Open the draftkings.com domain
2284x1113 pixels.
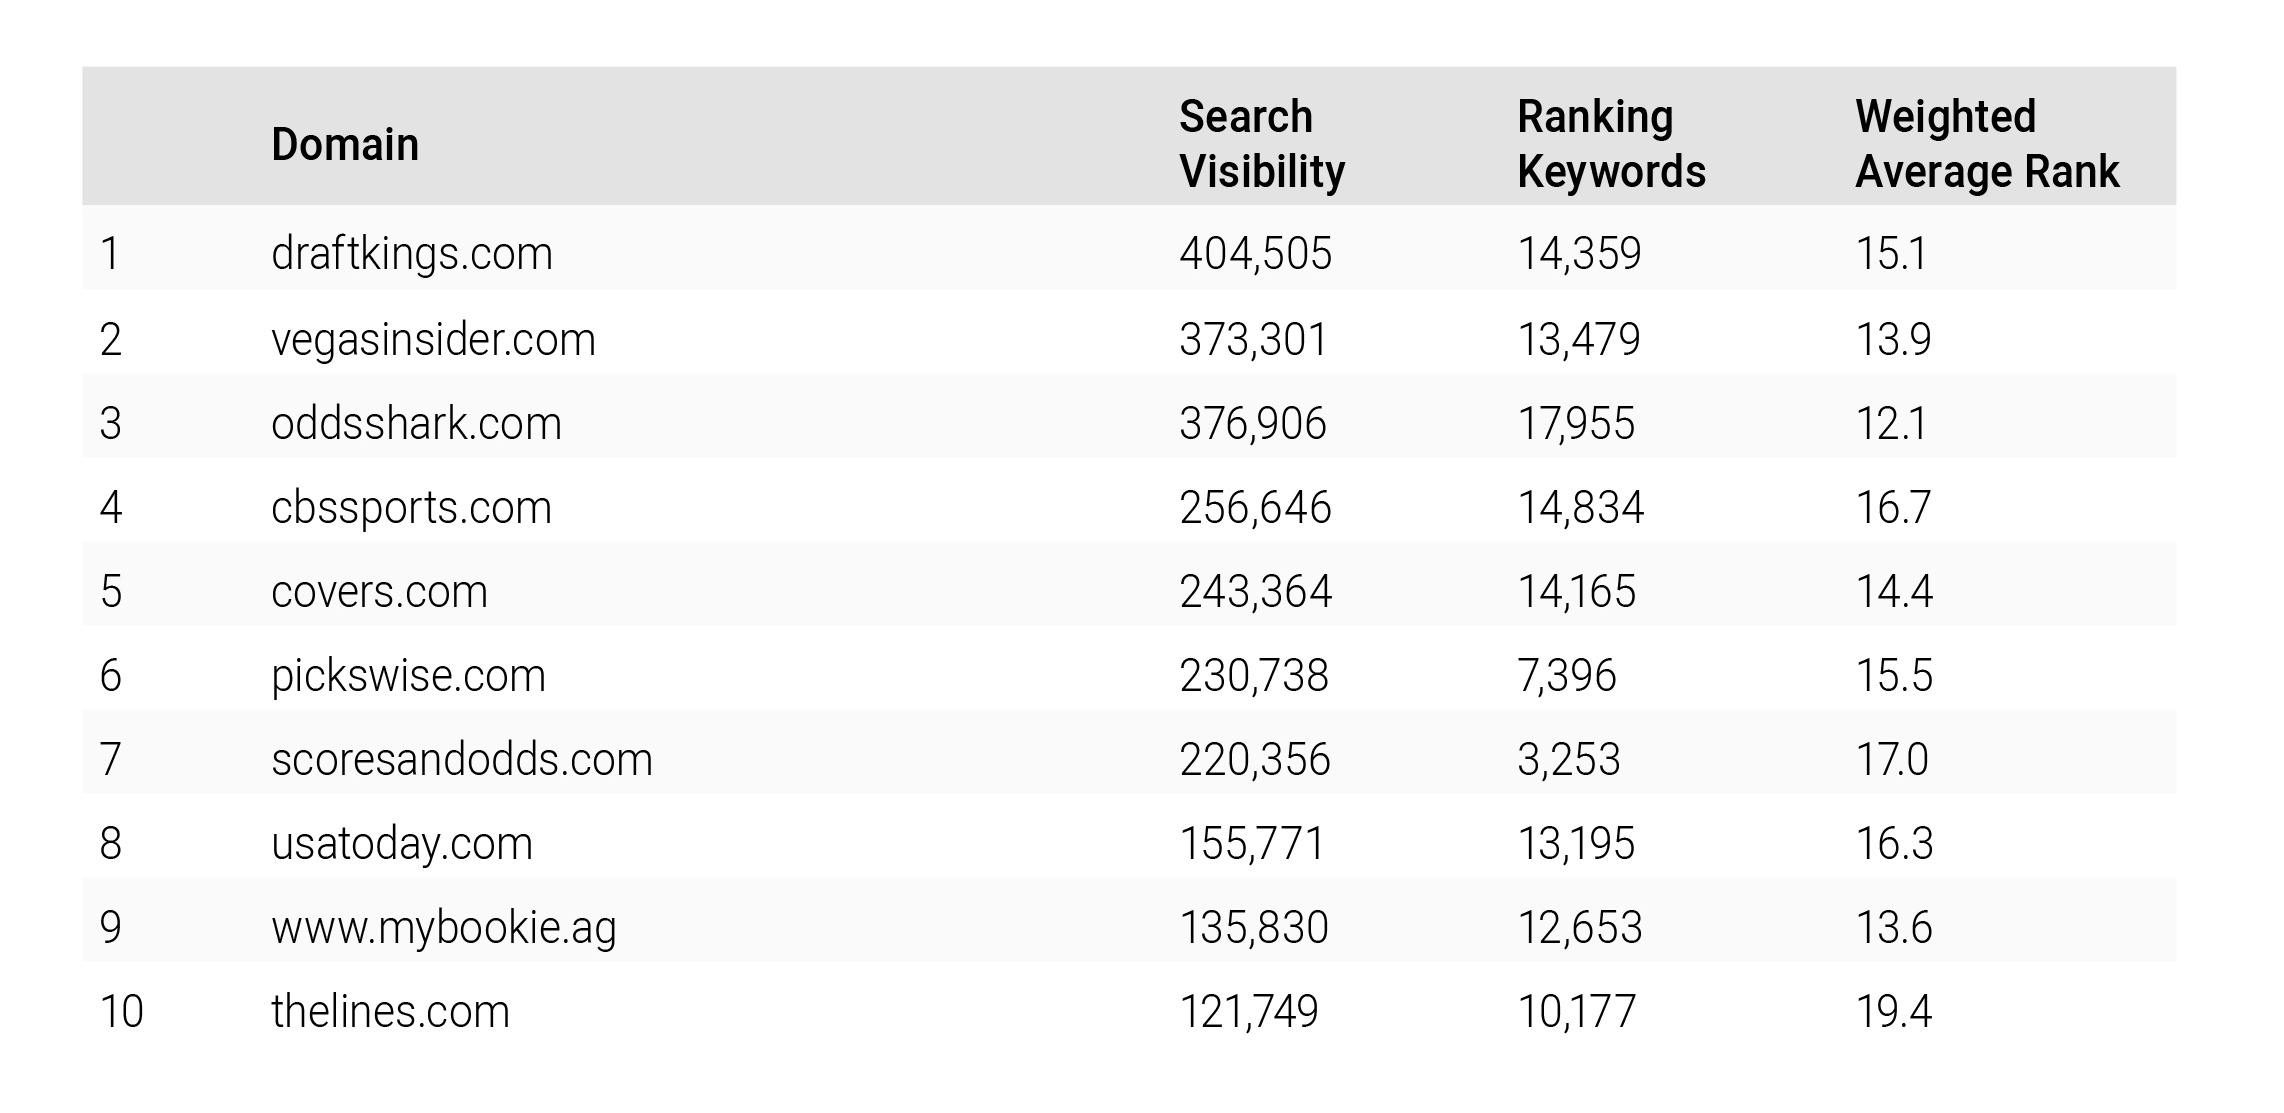[412, 253]
